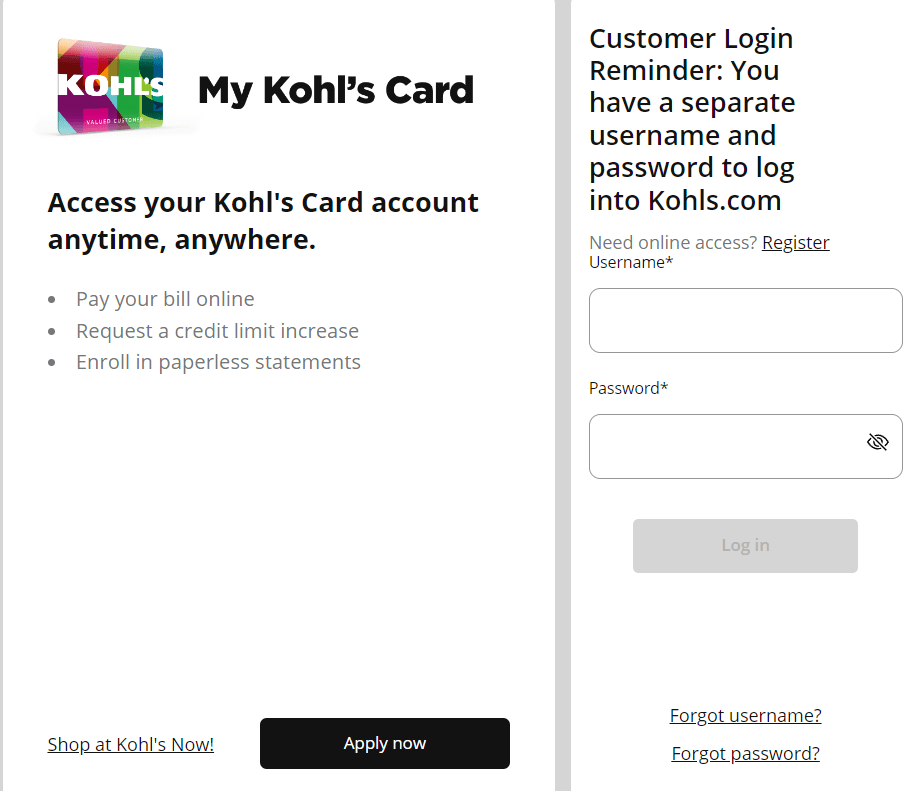Visit Shop at Kohl's Now!
Image resolution: width=918 pixels, height=791 pixels.
click(130, 744)
